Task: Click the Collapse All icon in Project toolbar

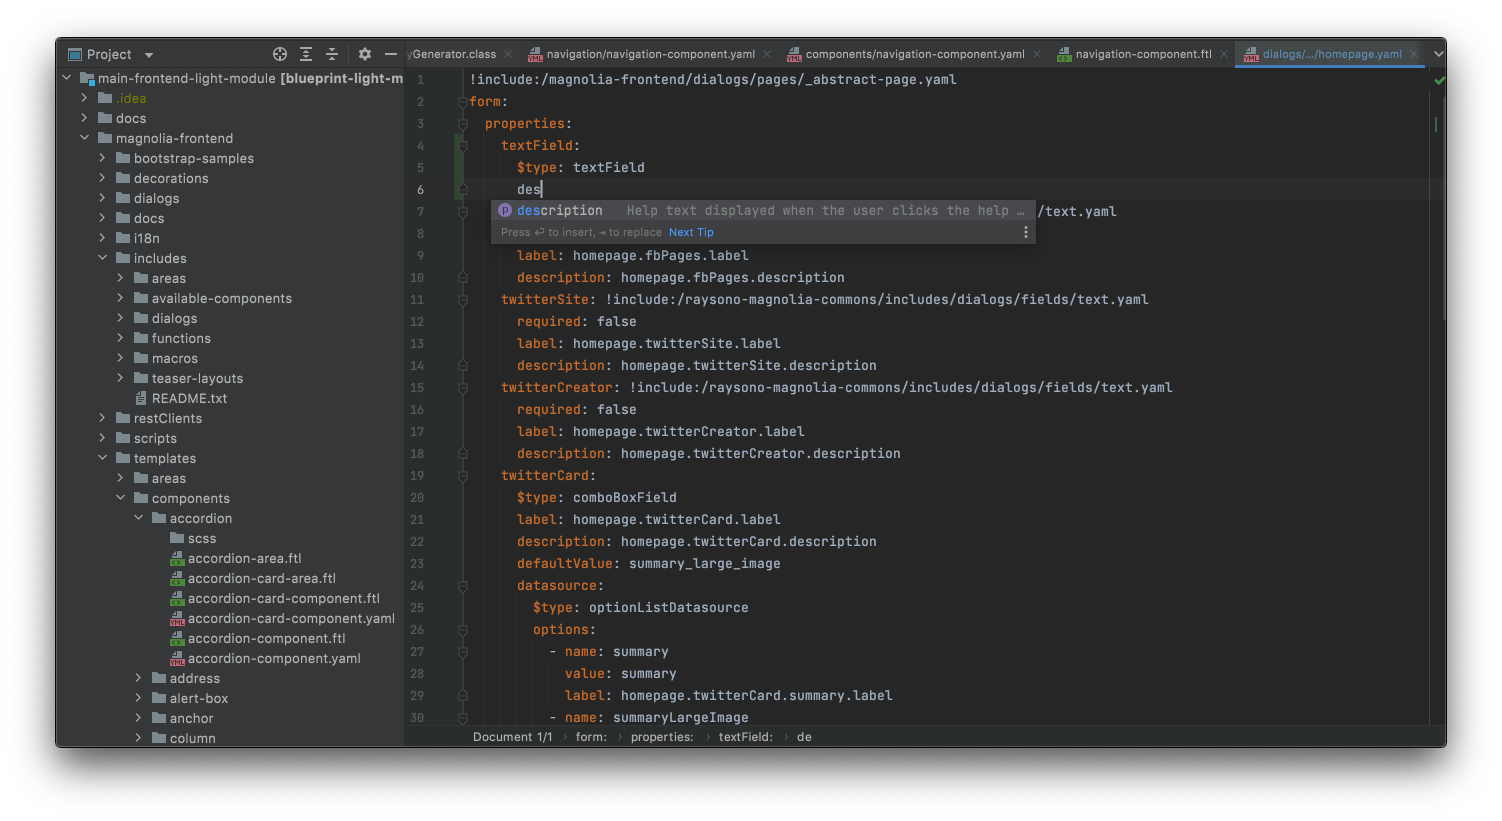Action: pos(330,54)
